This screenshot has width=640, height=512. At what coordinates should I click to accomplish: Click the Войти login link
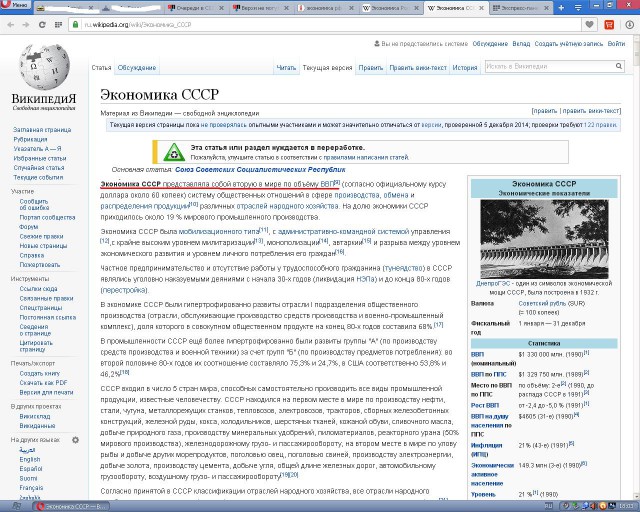(616, 44)
